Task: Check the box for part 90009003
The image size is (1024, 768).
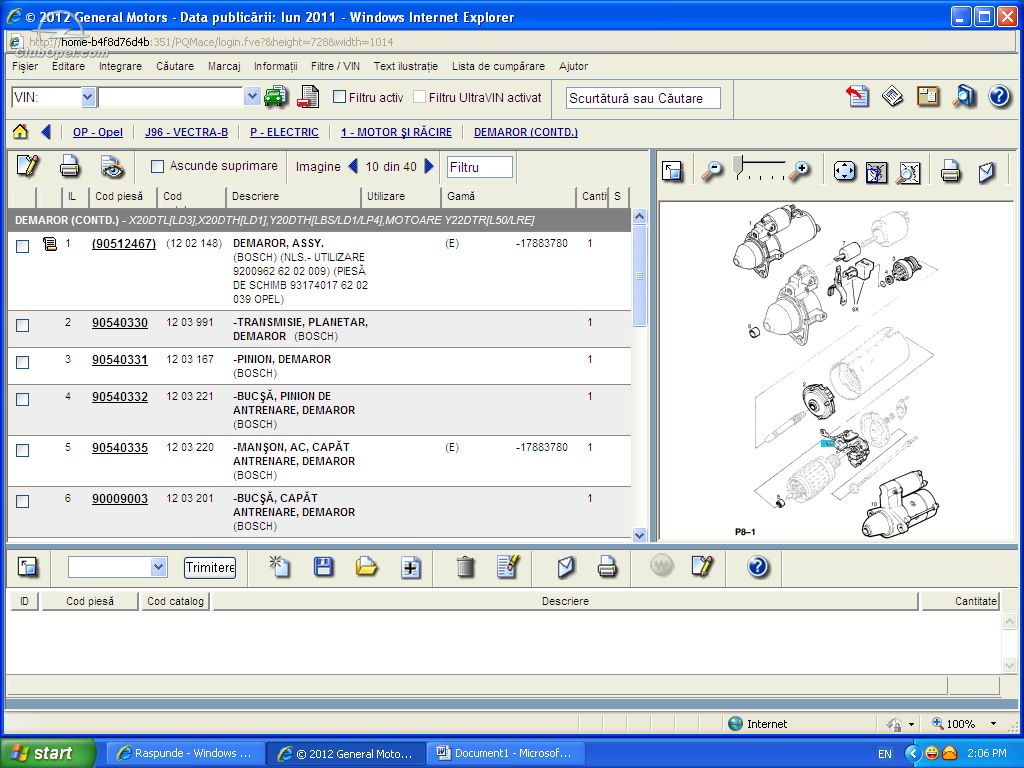Action: pos(22,502)
